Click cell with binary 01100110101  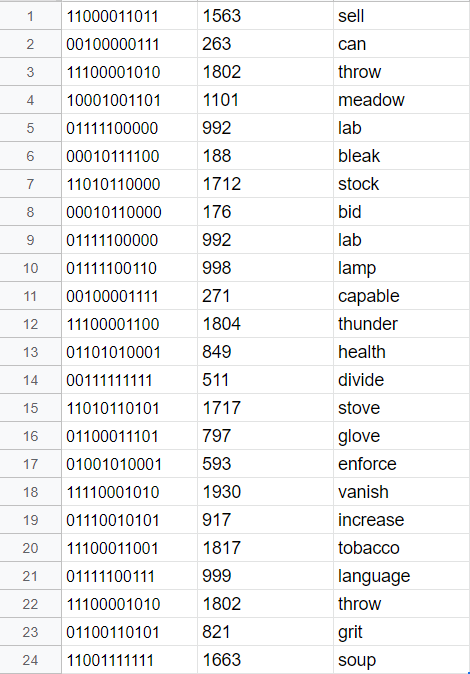(129, 632)
